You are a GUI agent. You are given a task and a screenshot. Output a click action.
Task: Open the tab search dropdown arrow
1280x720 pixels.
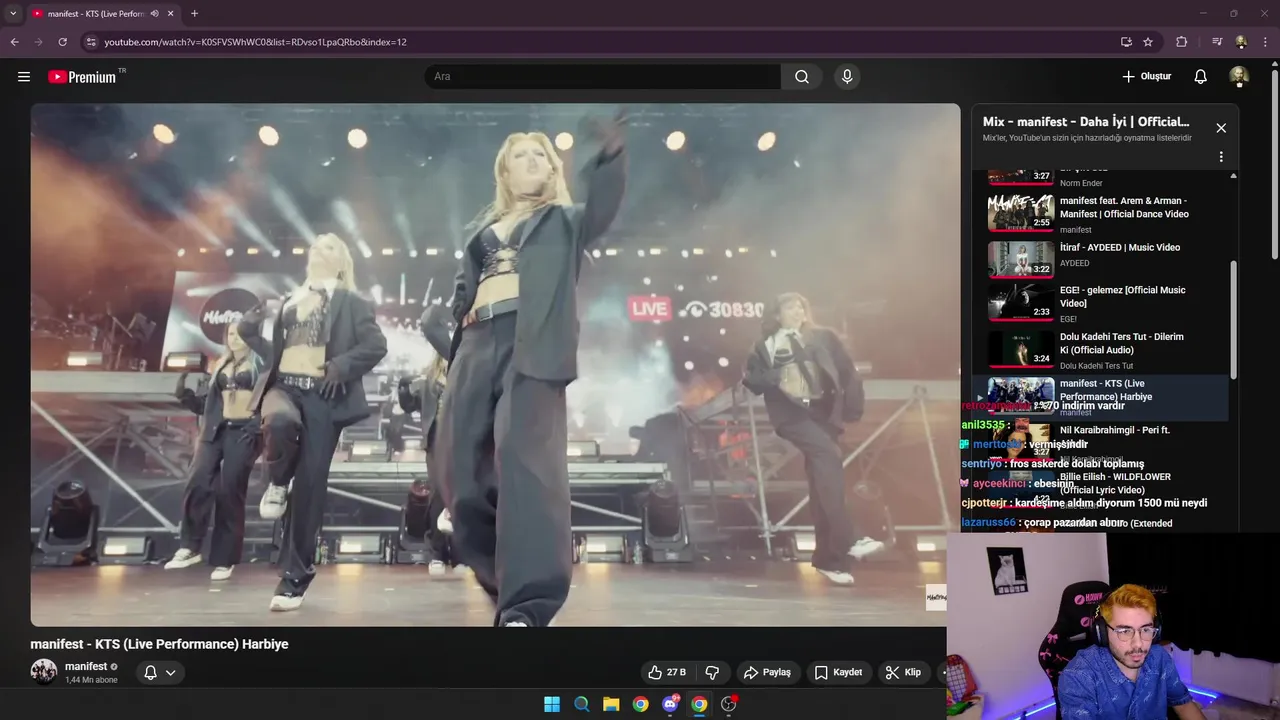[13, 14]
